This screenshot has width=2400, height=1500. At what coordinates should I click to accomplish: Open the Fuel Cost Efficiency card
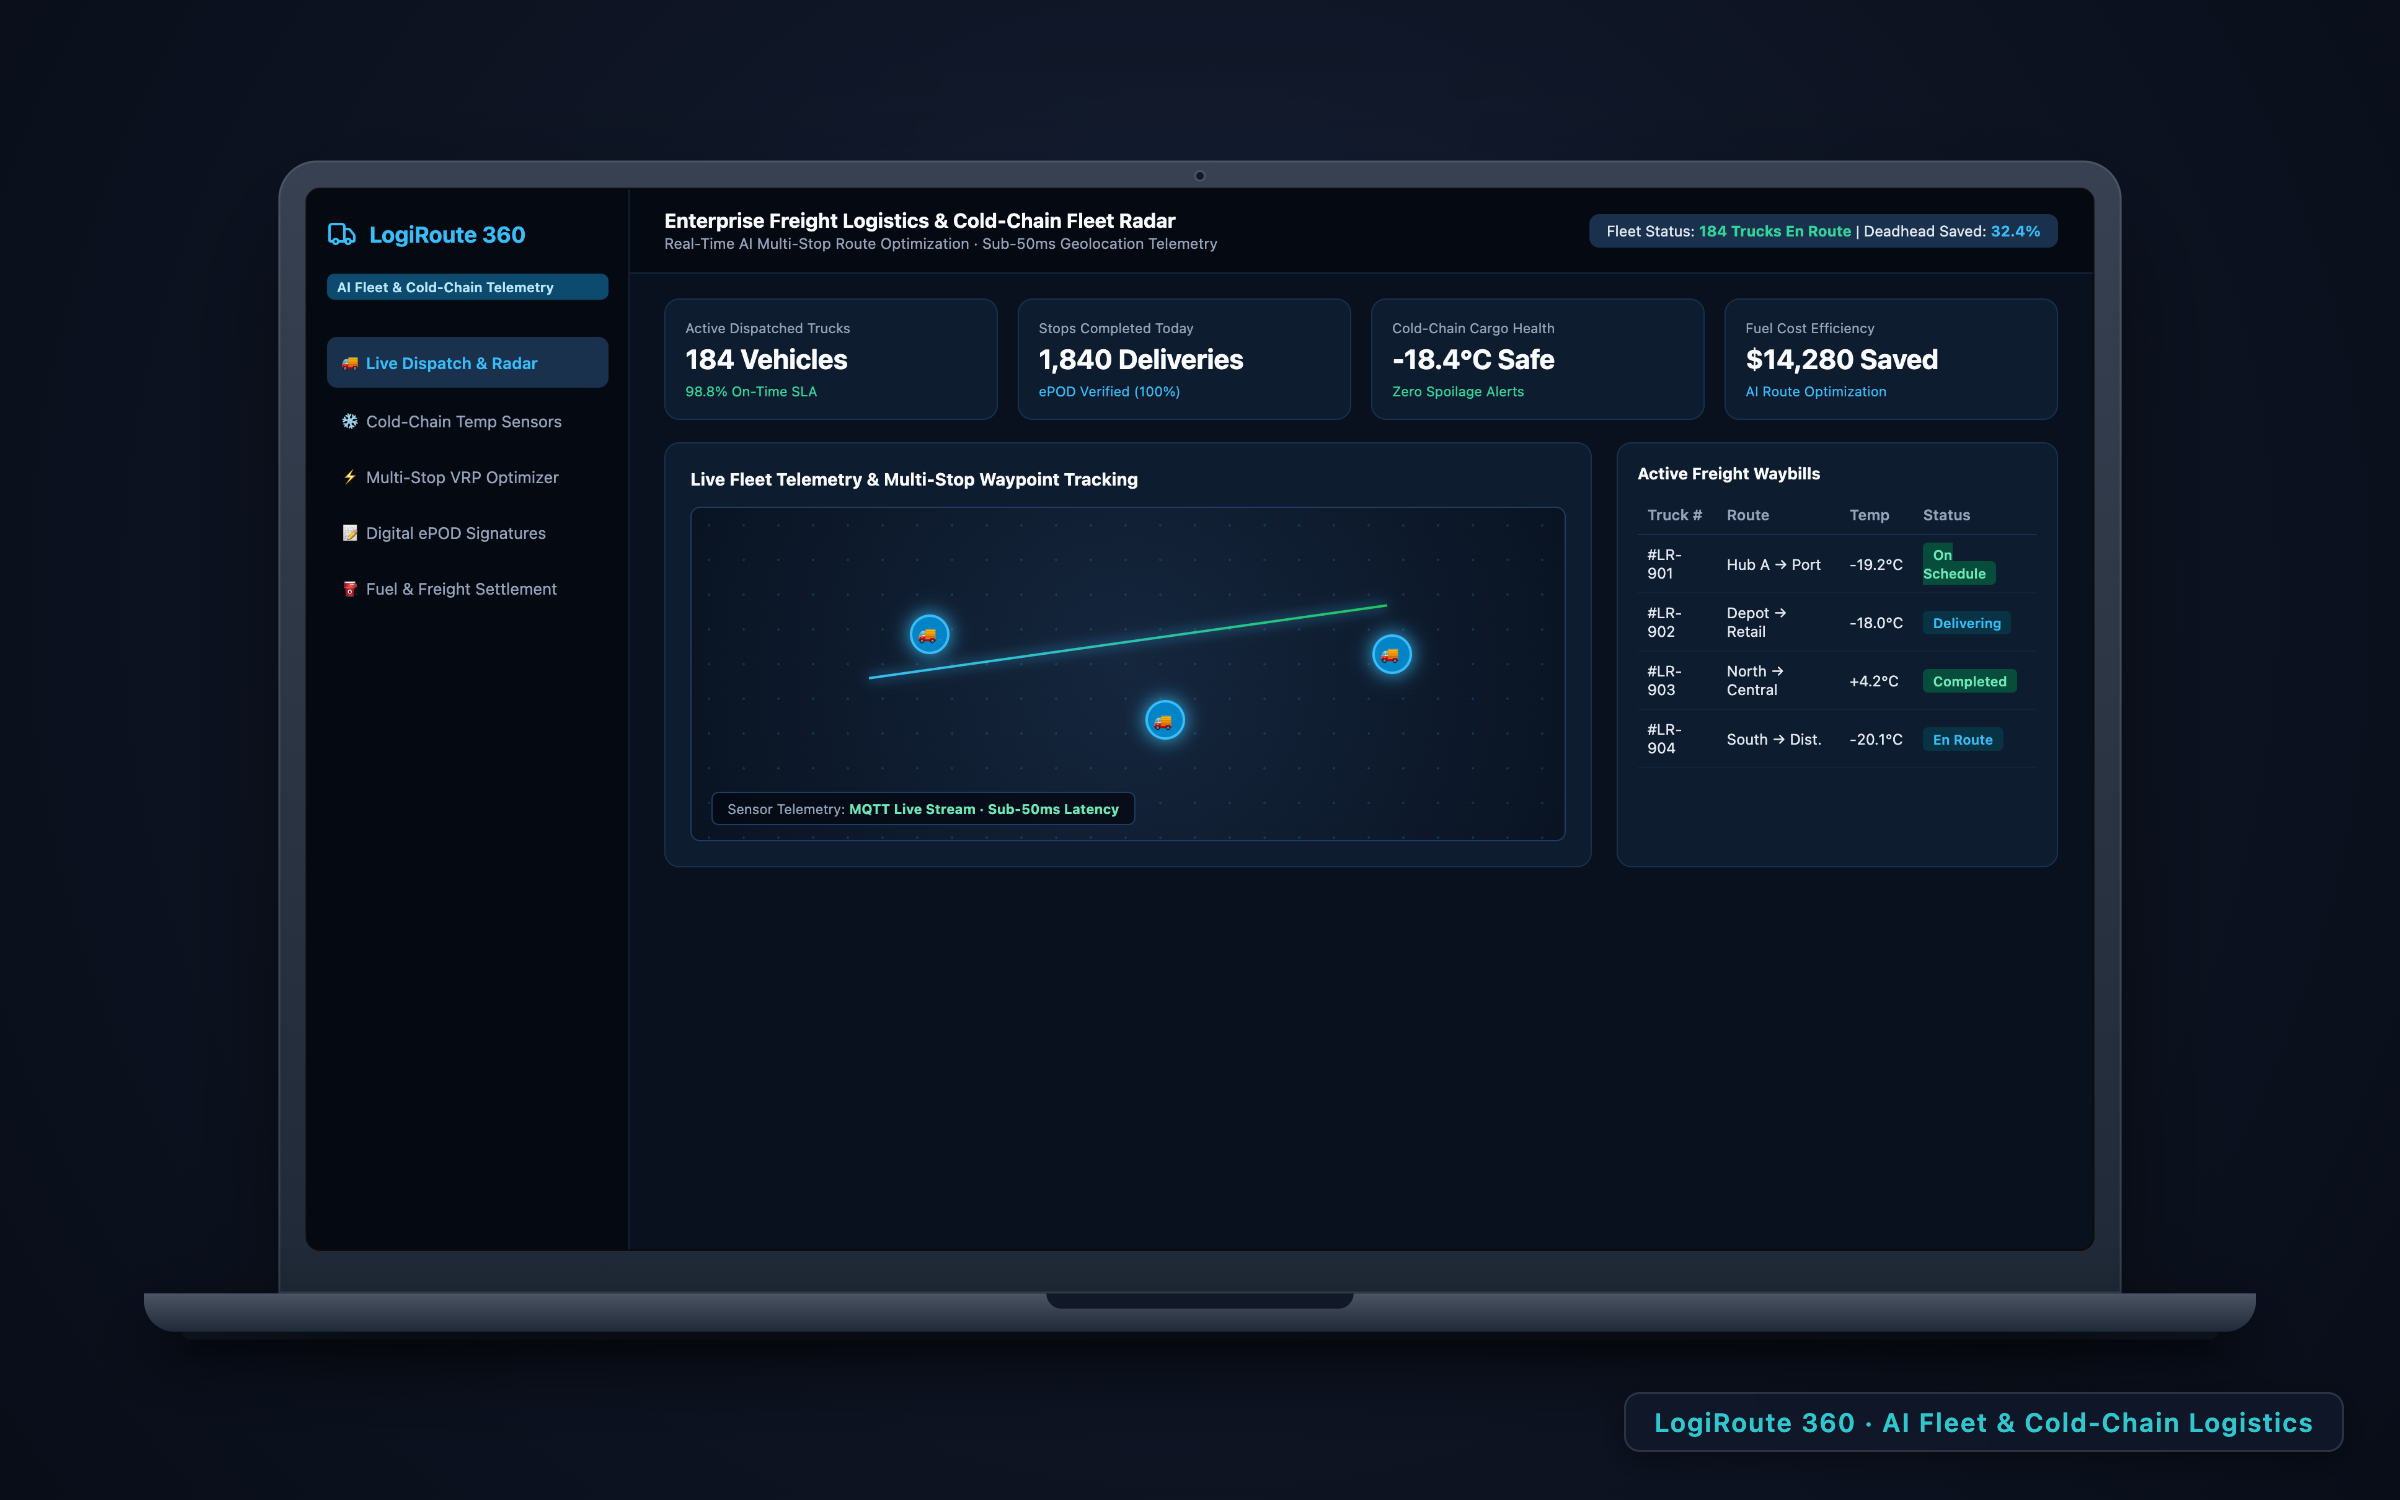click(1890, 359)
